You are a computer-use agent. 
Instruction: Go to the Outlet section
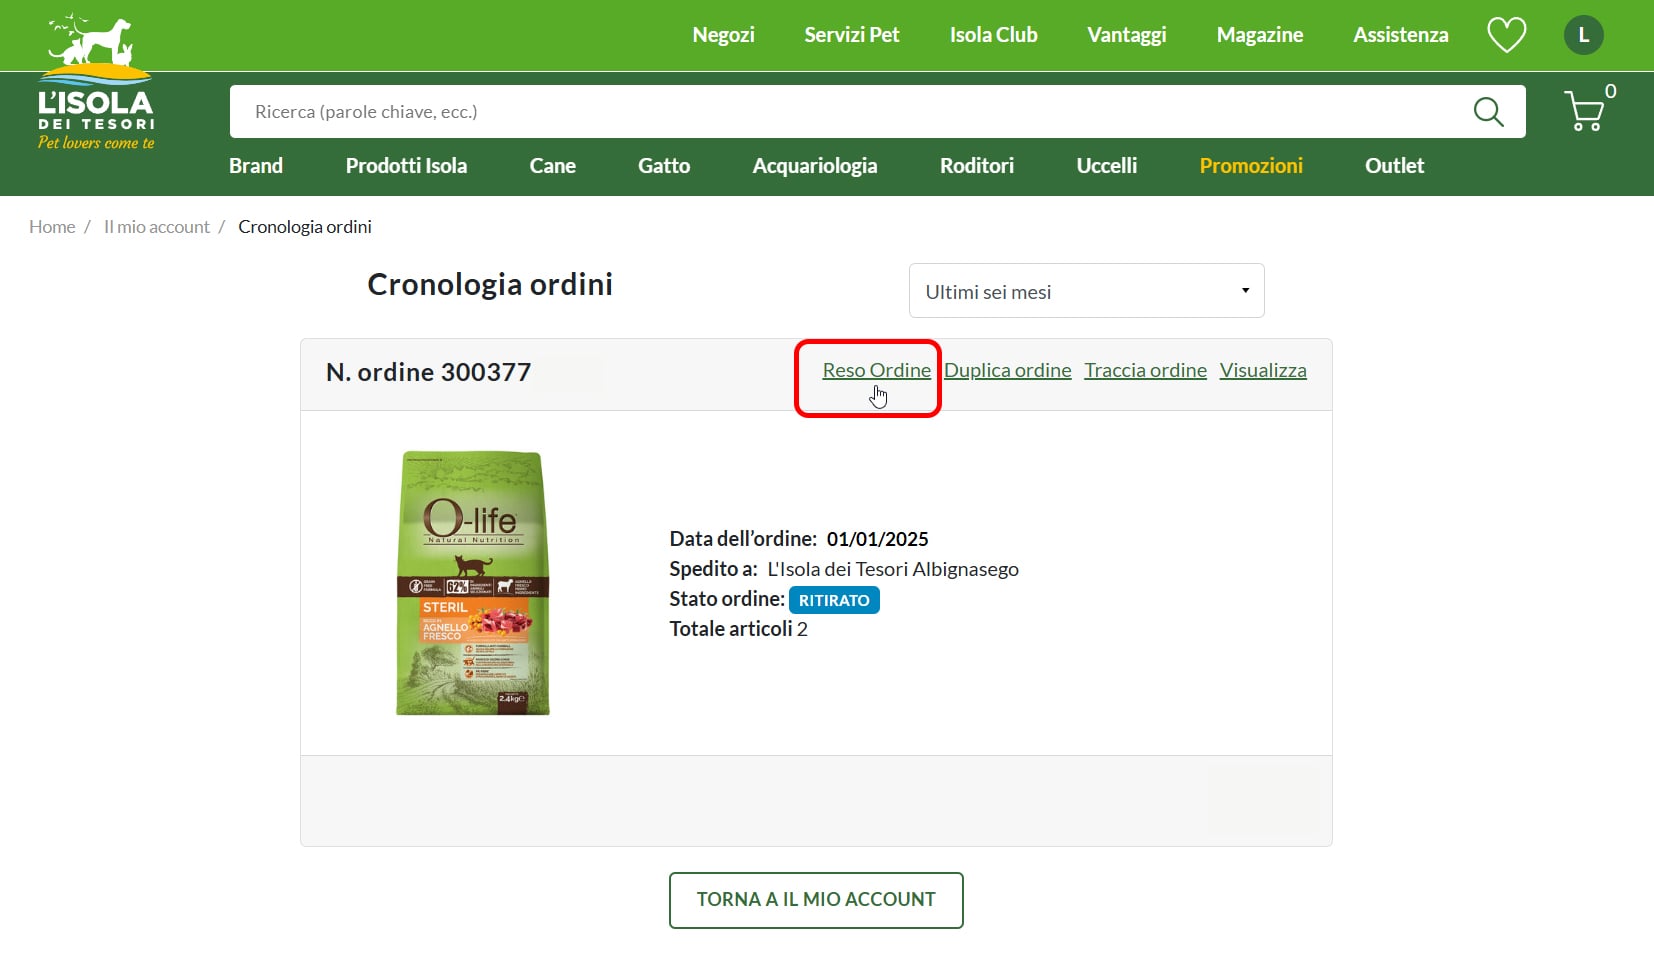click(x=1394, y=166)
